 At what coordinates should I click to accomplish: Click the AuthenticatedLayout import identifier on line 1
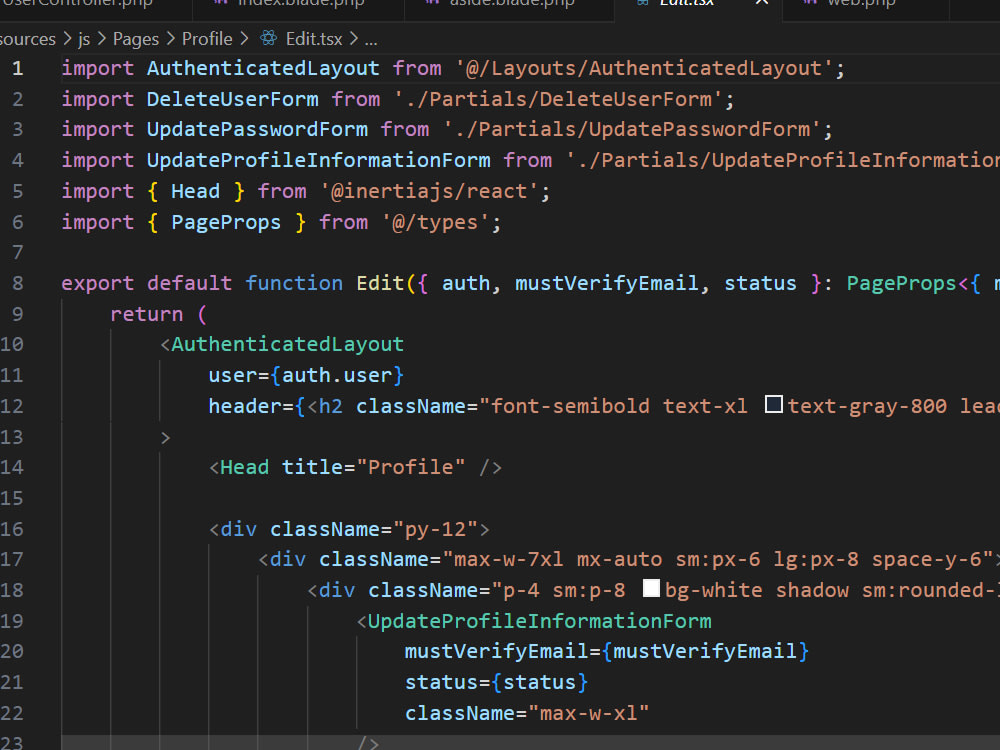pyautogui.click(x=263, y=68)
